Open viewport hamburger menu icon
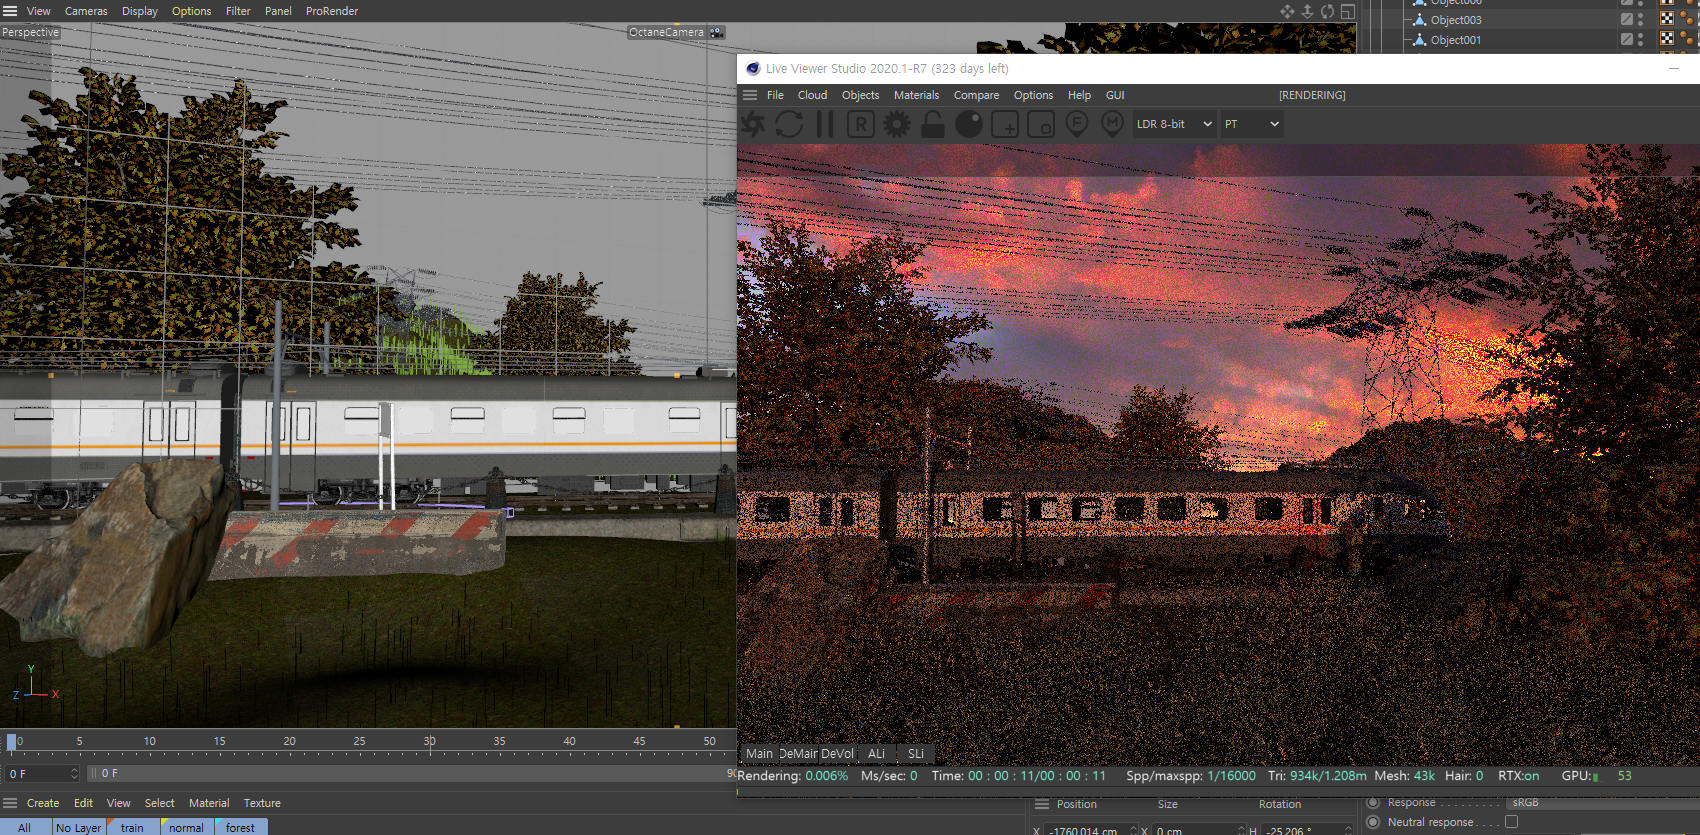 [x=10, y=11]
